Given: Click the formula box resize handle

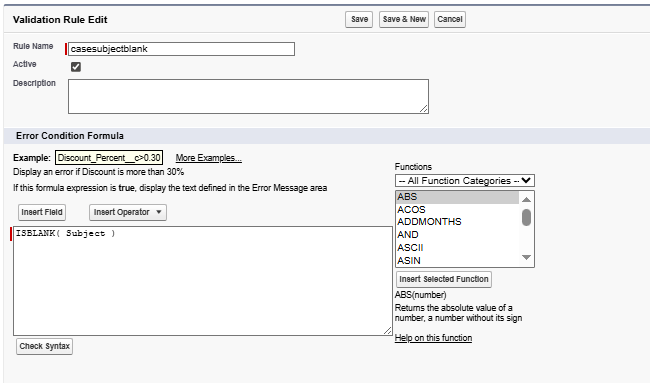Looking at the screenshot, I should (x=388, y=330).
